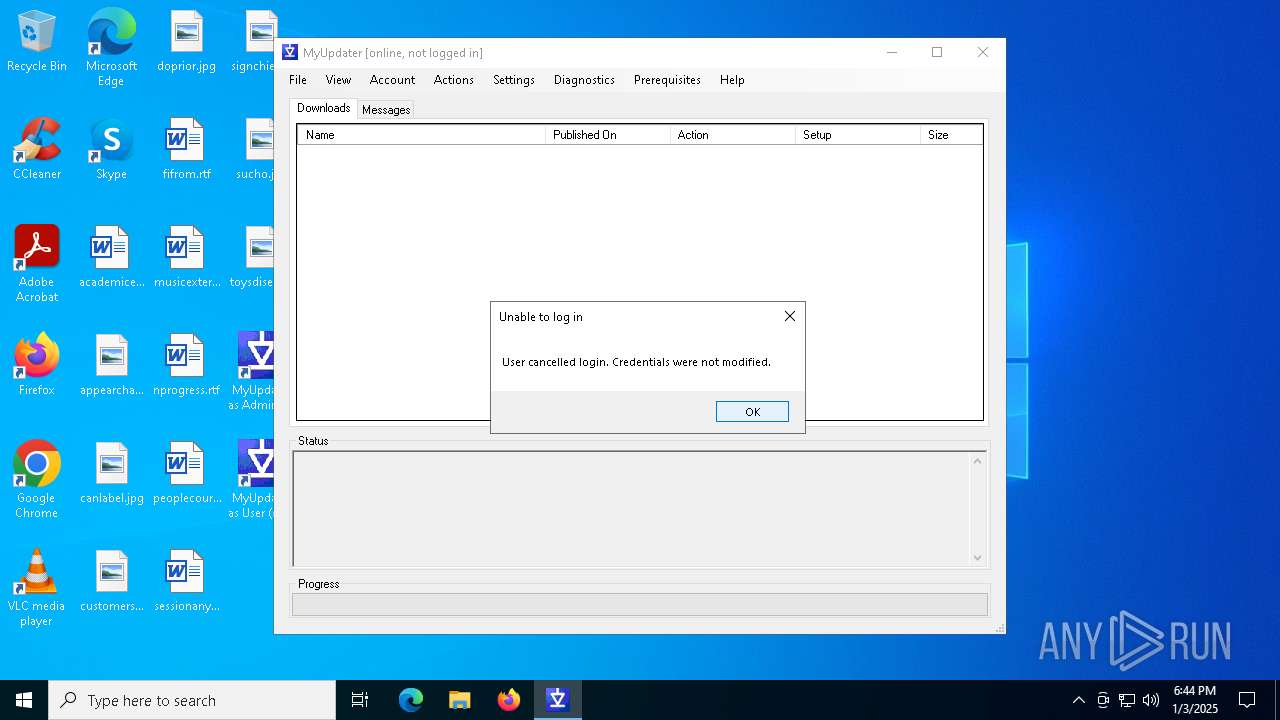Switch to the Downloads tab
This screenshot has width=1280, height=720.
point(323,108)
